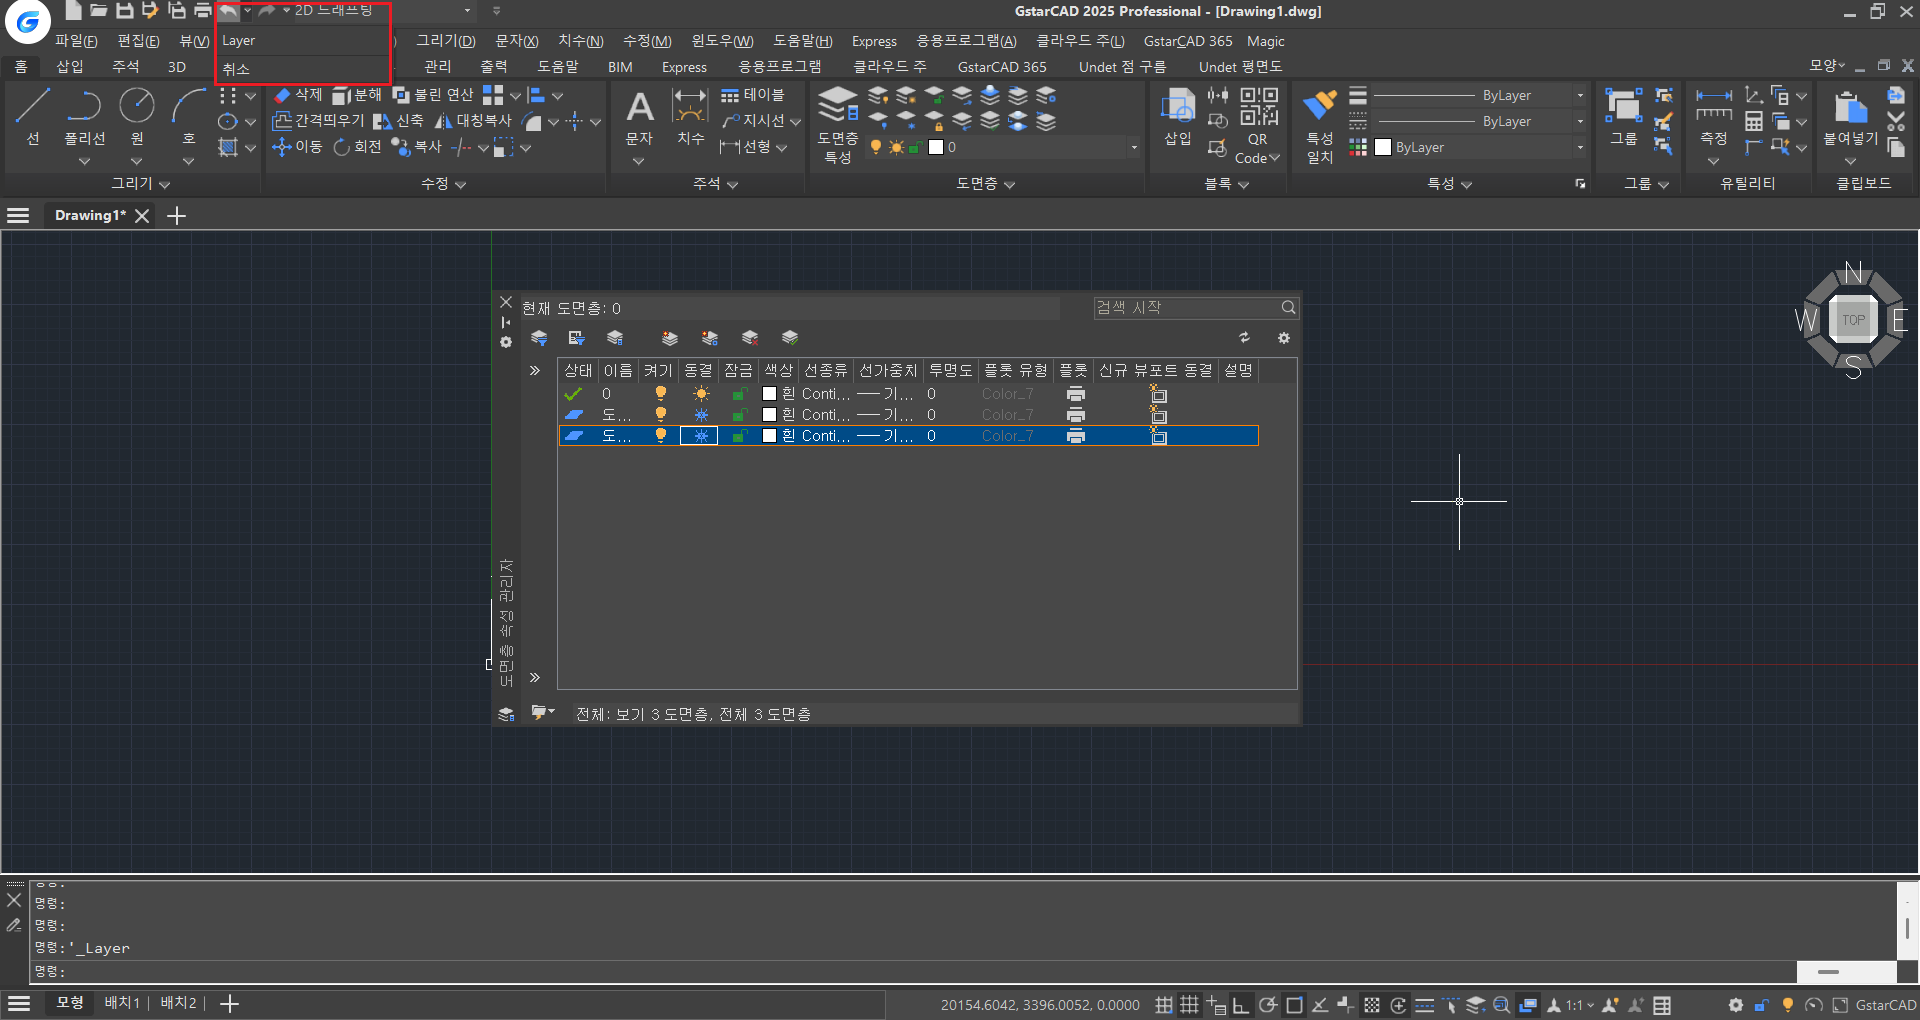1920x1020 pixels.
Task: Click 색상 color swatch of layer 0
Action: pos(770,394)
